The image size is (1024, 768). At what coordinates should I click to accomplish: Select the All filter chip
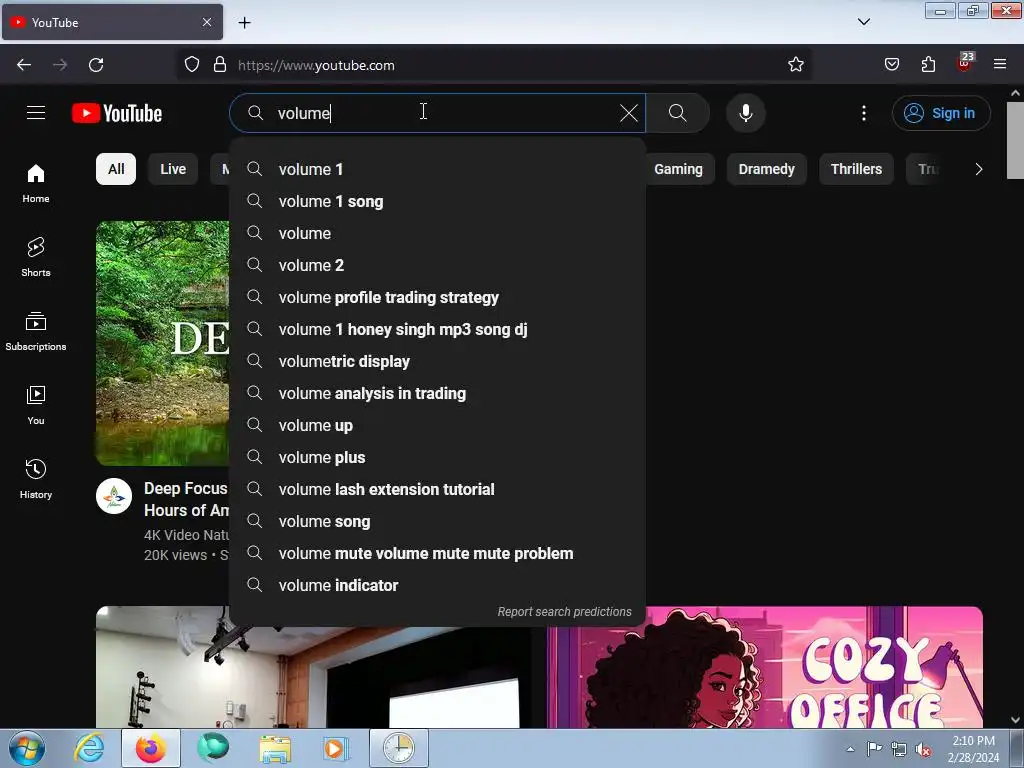coord(116,169)
